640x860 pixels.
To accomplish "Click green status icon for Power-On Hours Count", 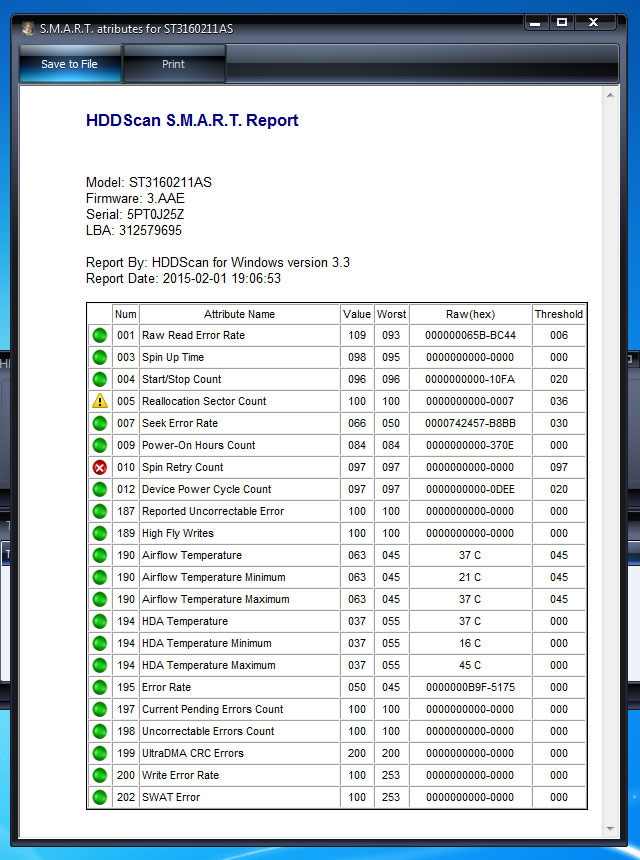I will coord(100,445).
